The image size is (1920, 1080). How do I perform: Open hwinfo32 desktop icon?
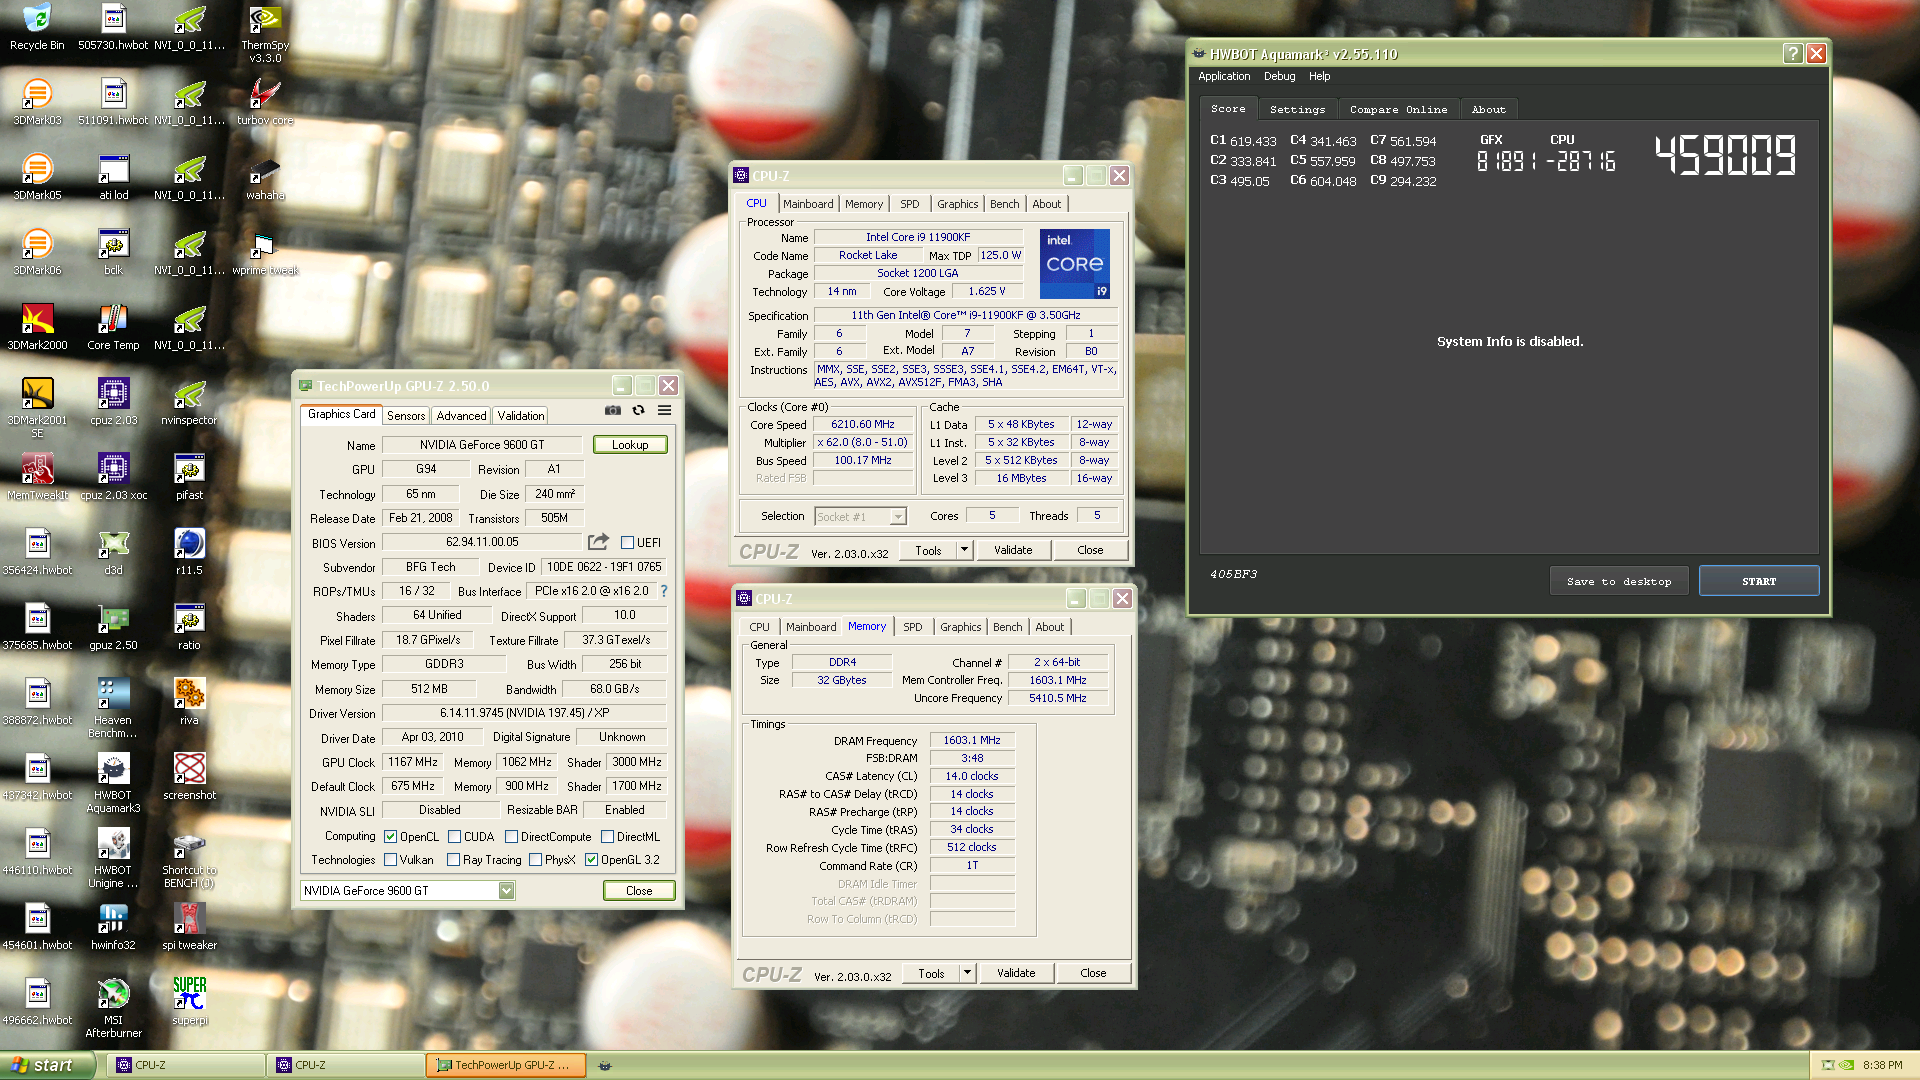click(x=113, y=927)
